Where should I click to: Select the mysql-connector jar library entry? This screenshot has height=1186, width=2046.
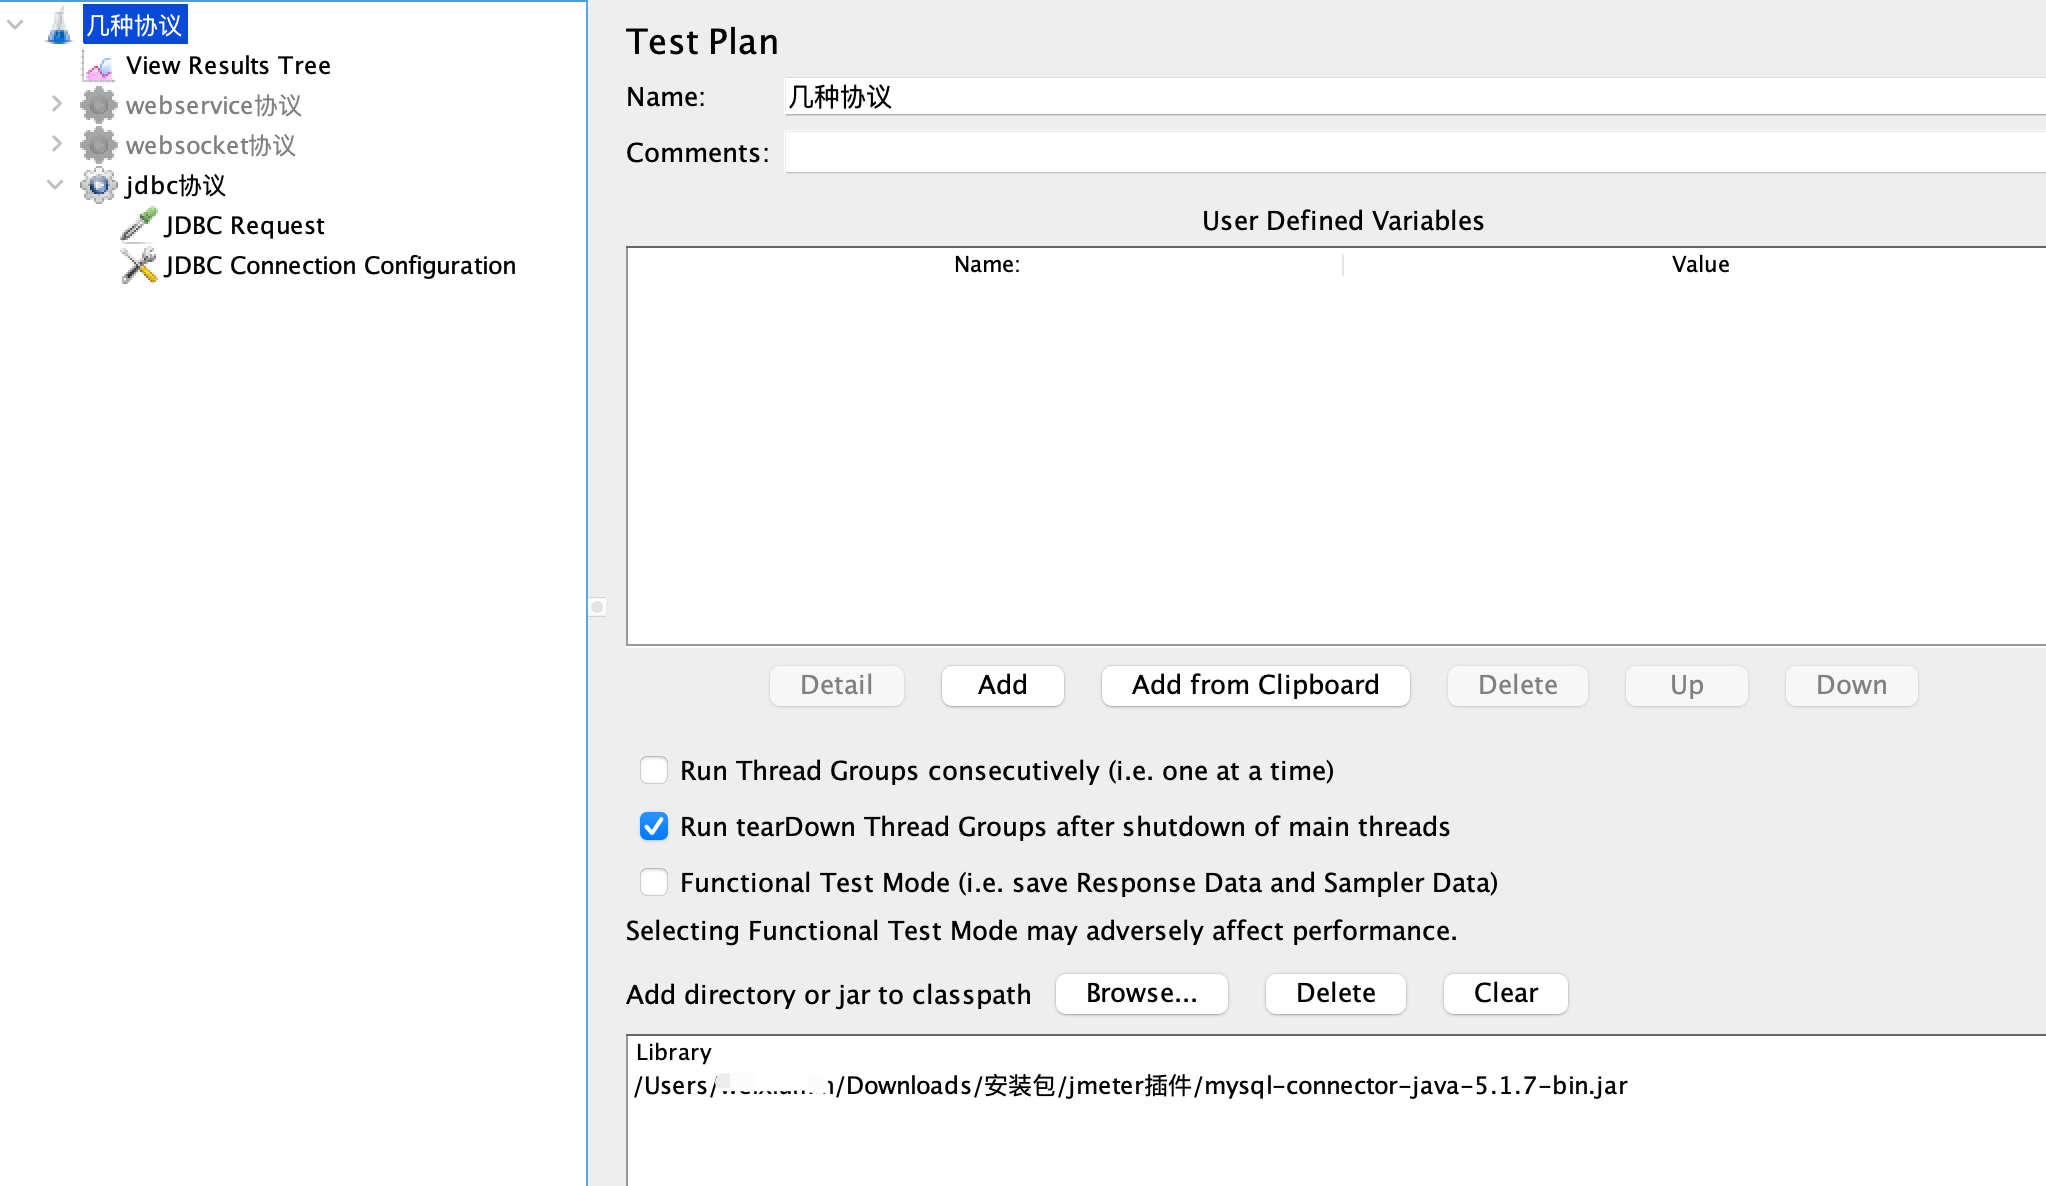(1130, 1086)
